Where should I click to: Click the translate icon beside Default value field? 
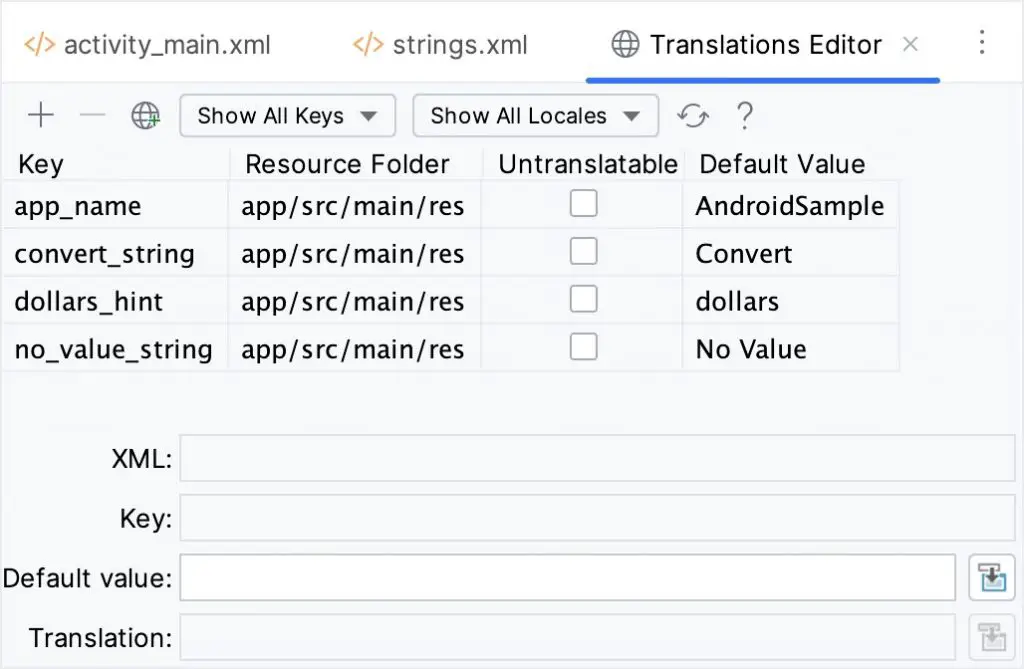[991, 578]
